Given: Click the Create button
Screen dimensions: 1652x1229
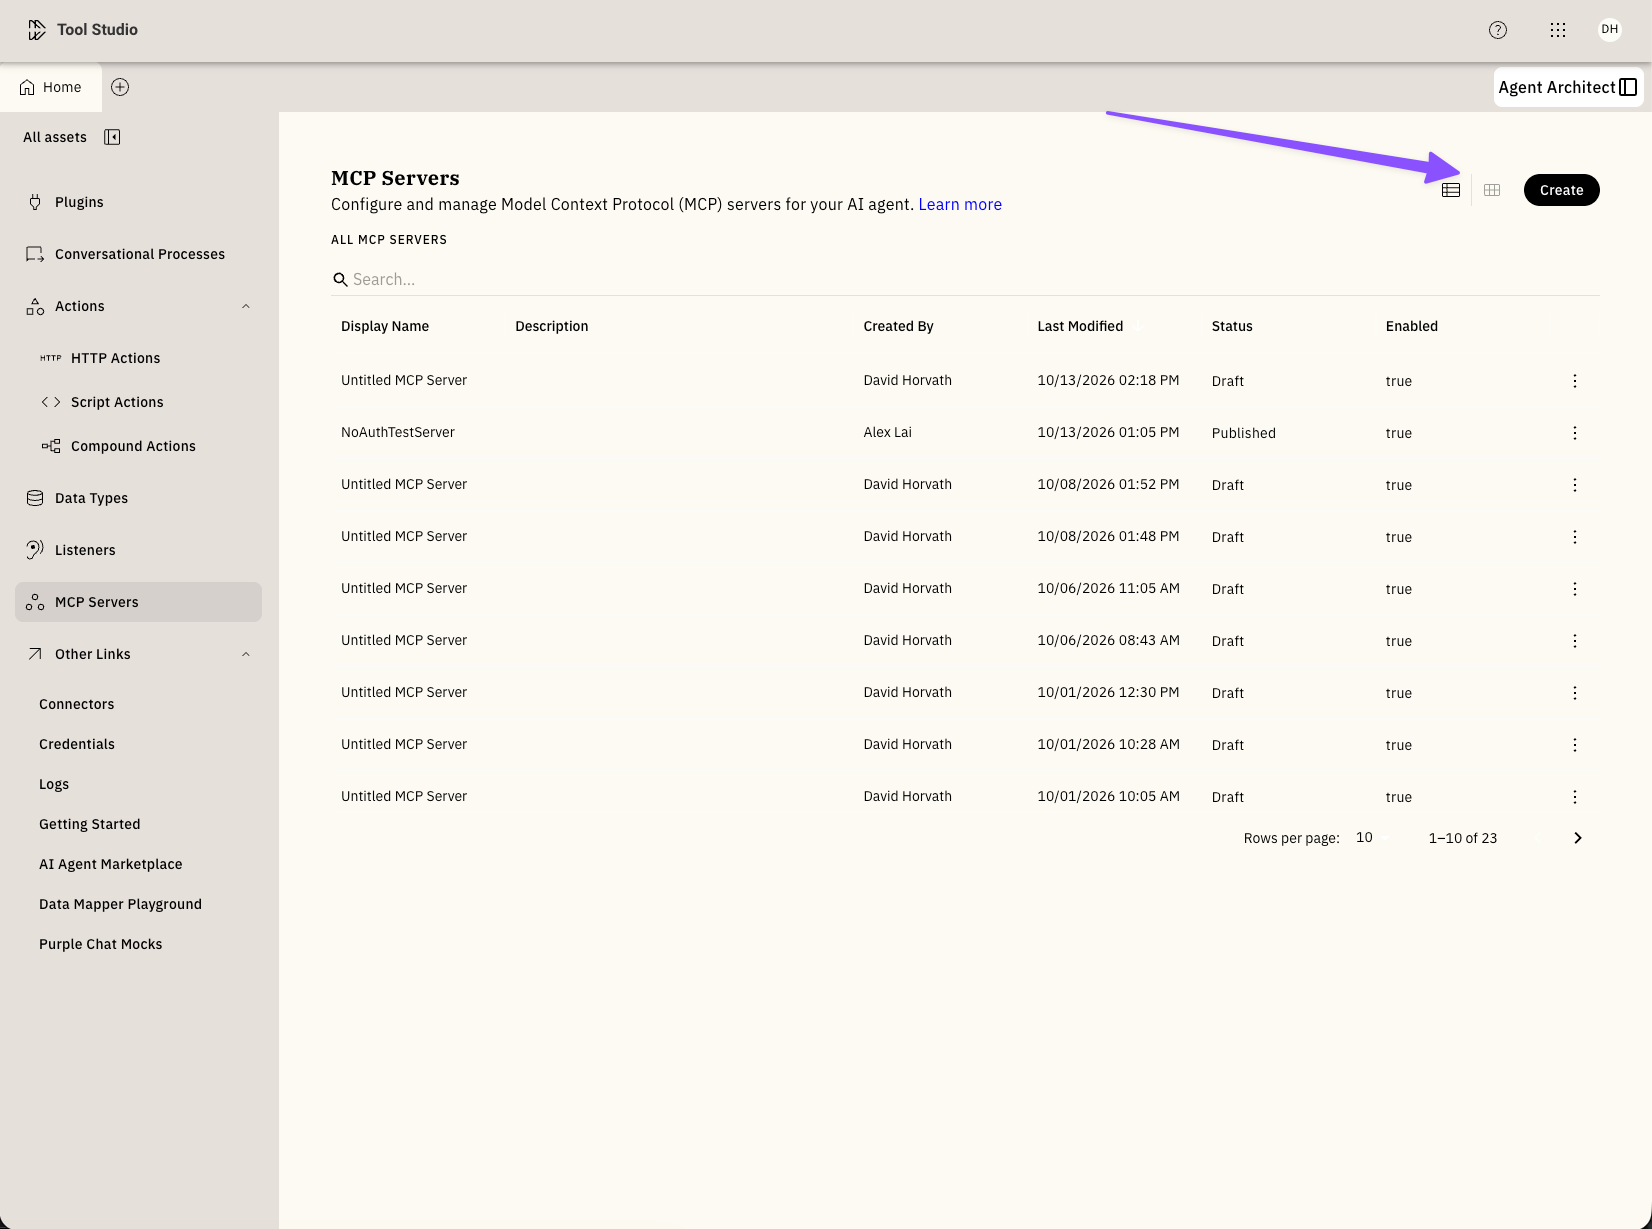Looking at the screenshot, I should (x=1561, y=190).
